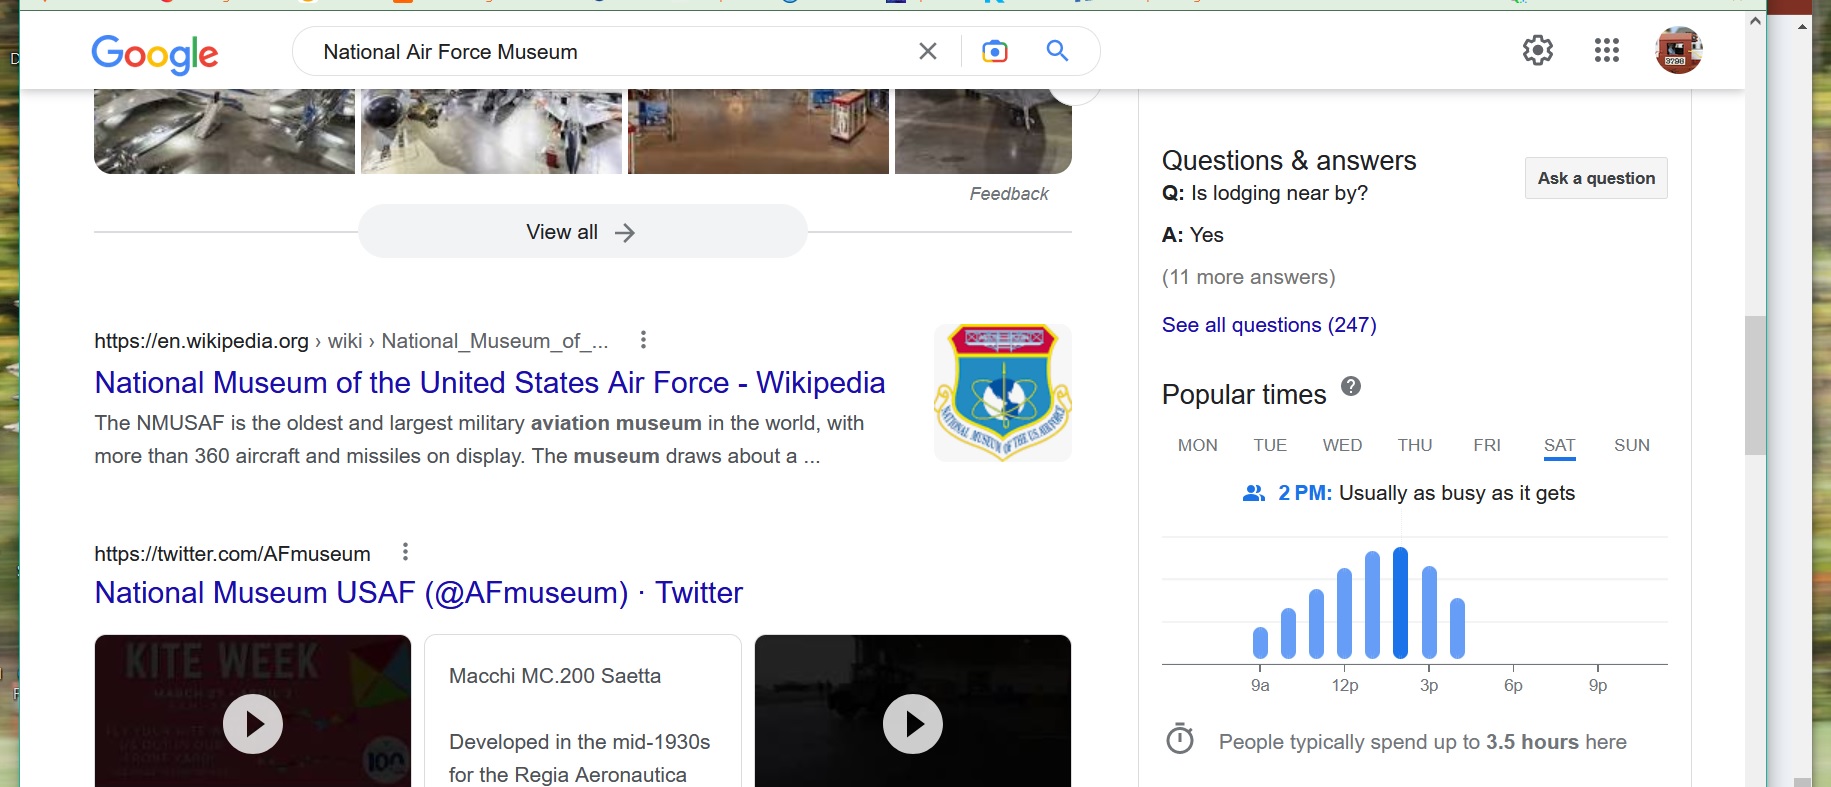This screenshot has height=787, width=1831.
Task: Open Google settings gear icon
Action: coord(1537,50)
